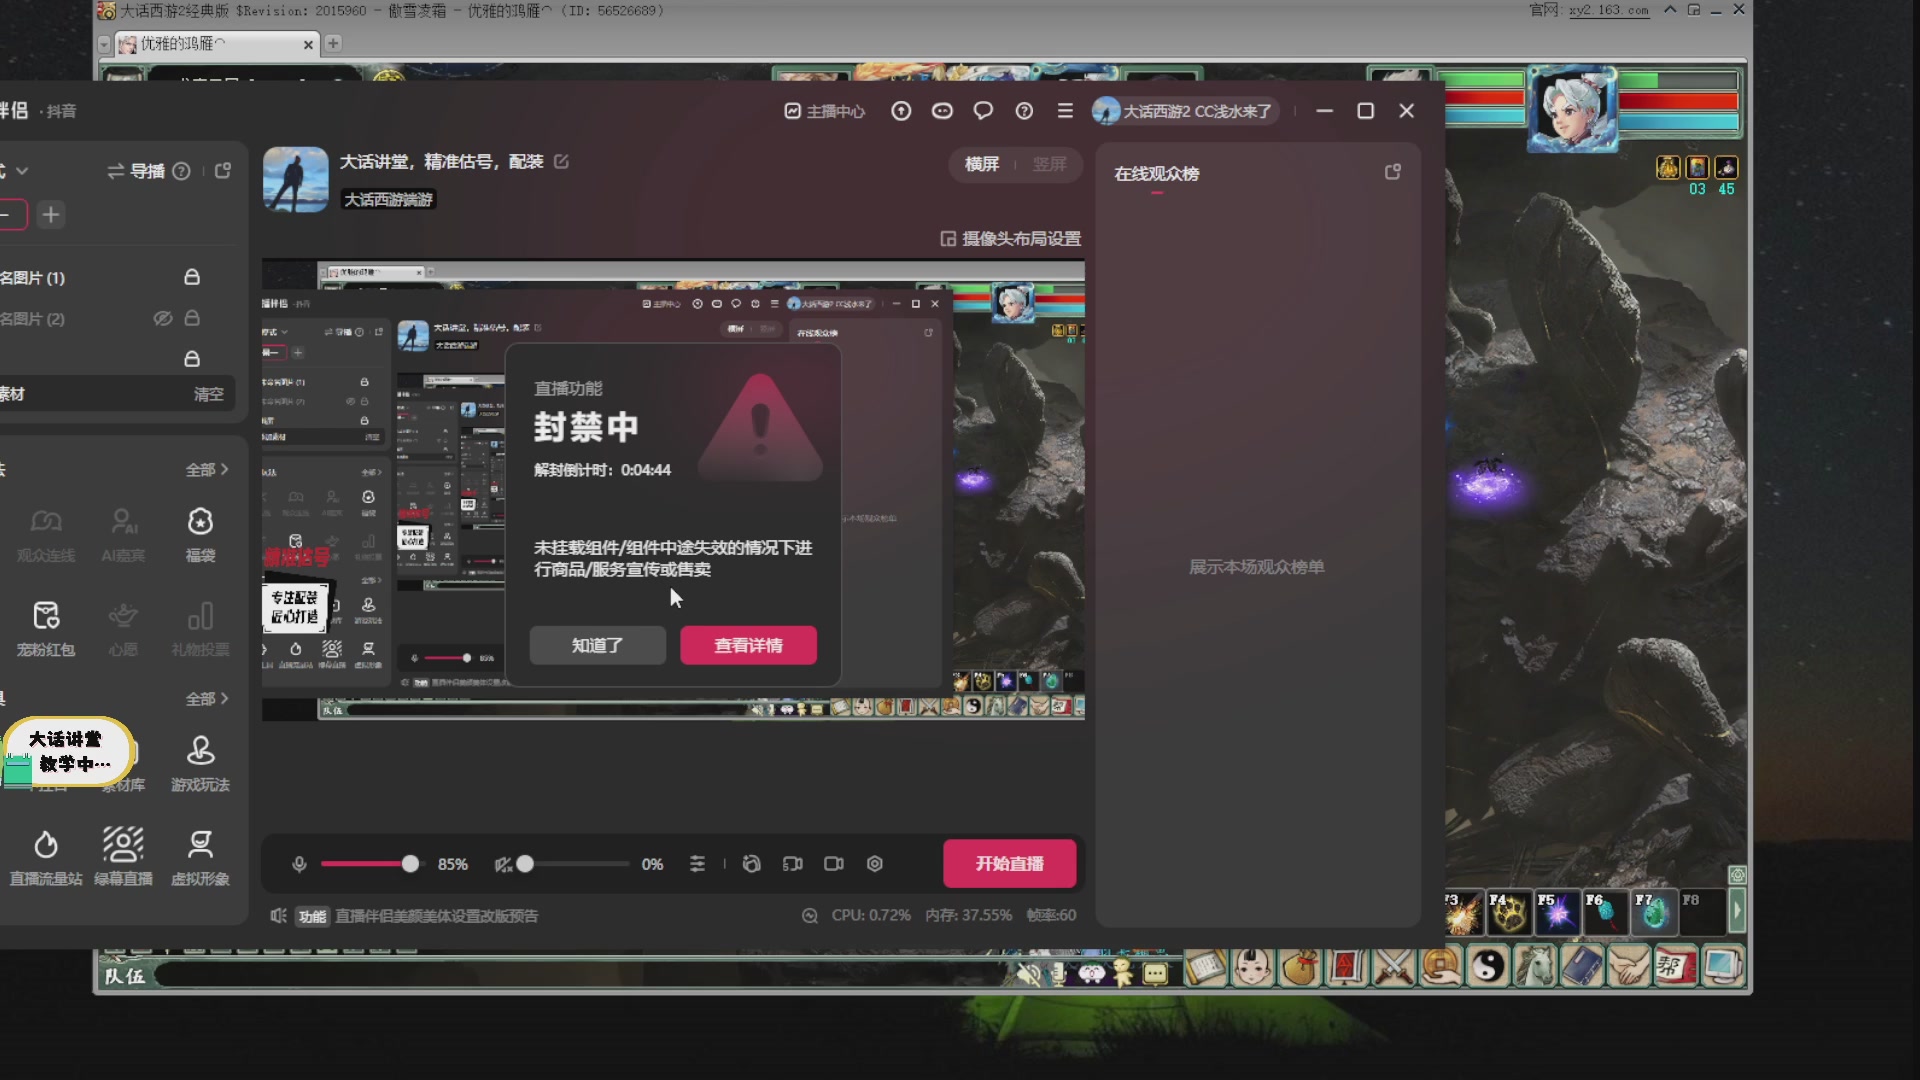
Task: Expand the scene mode dropdown chevron
Action: [22, 171]
